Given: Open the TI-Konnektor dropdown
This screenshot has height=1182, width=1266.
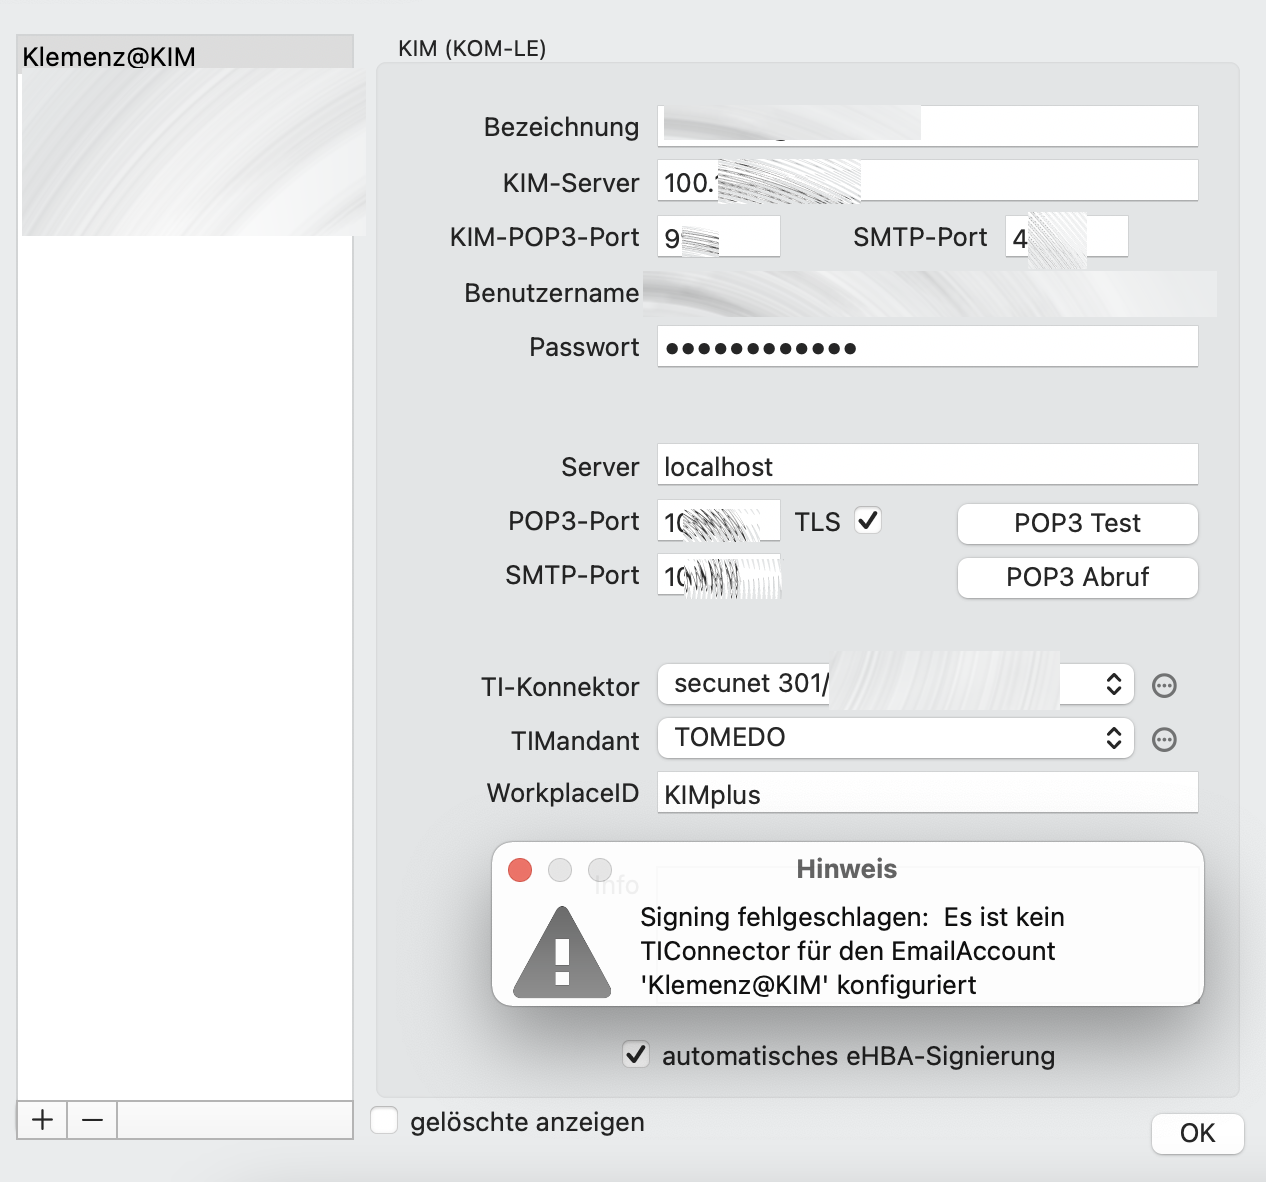Looking at the screenshot, I should [896, 684].
